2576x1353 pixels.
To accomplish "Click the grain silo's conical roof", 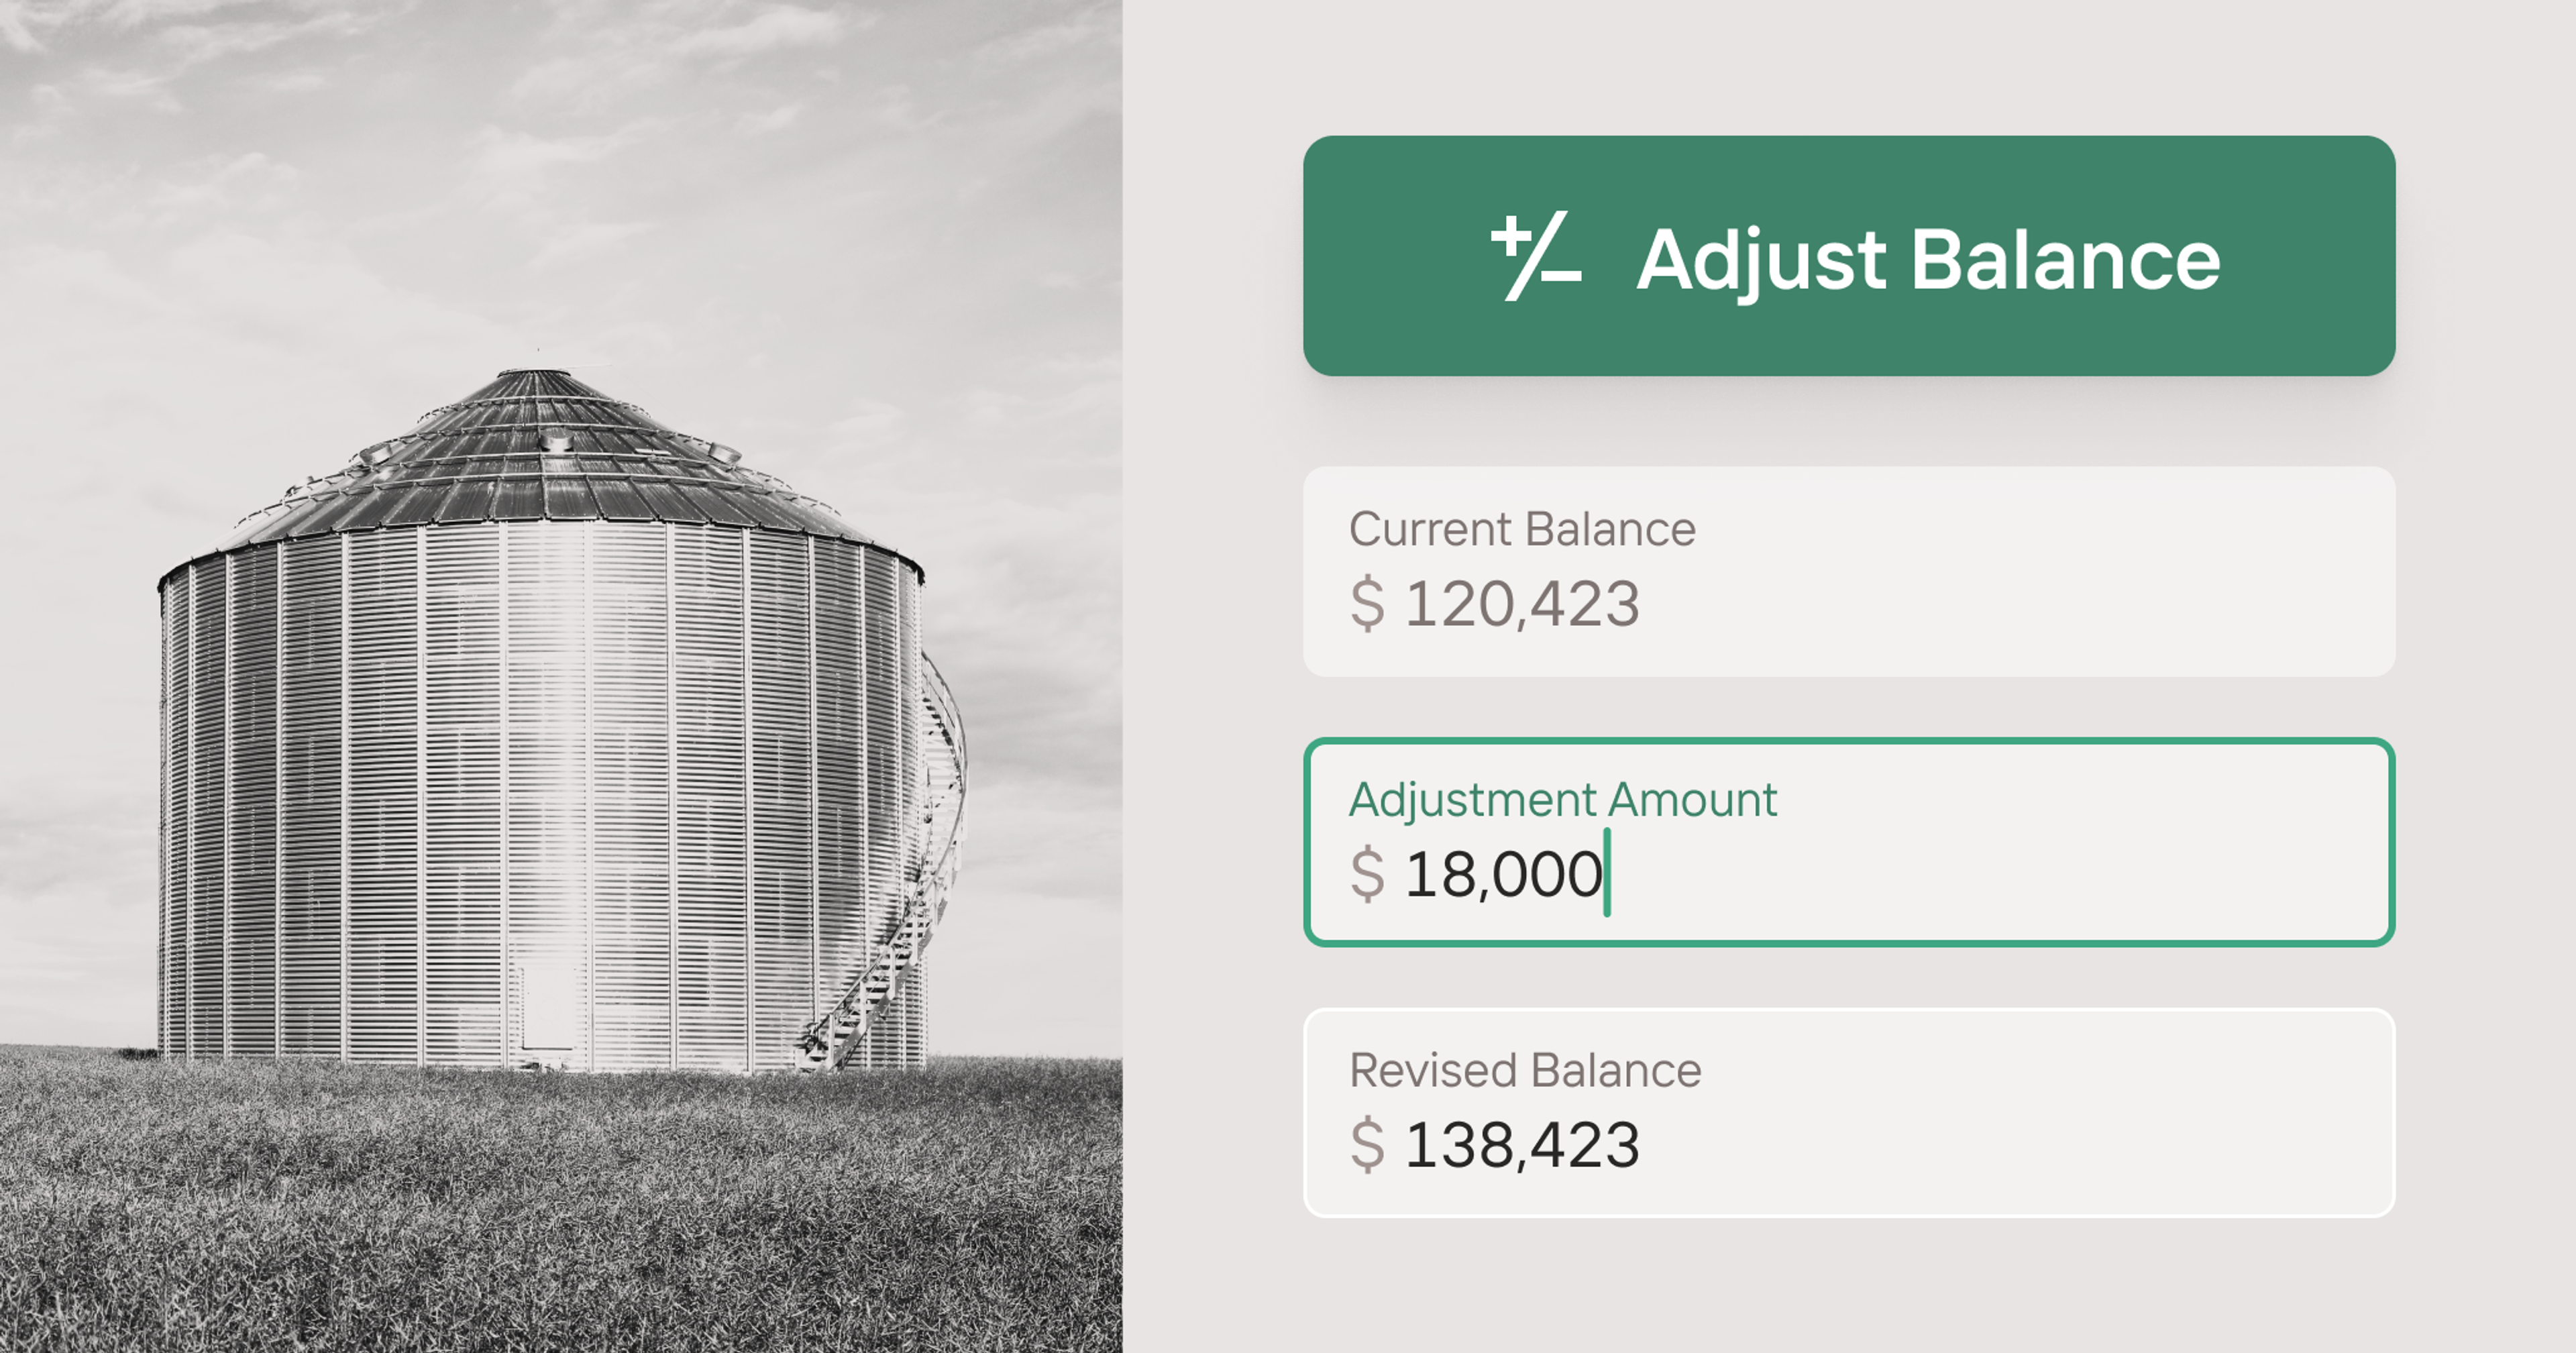I will 540,460.
